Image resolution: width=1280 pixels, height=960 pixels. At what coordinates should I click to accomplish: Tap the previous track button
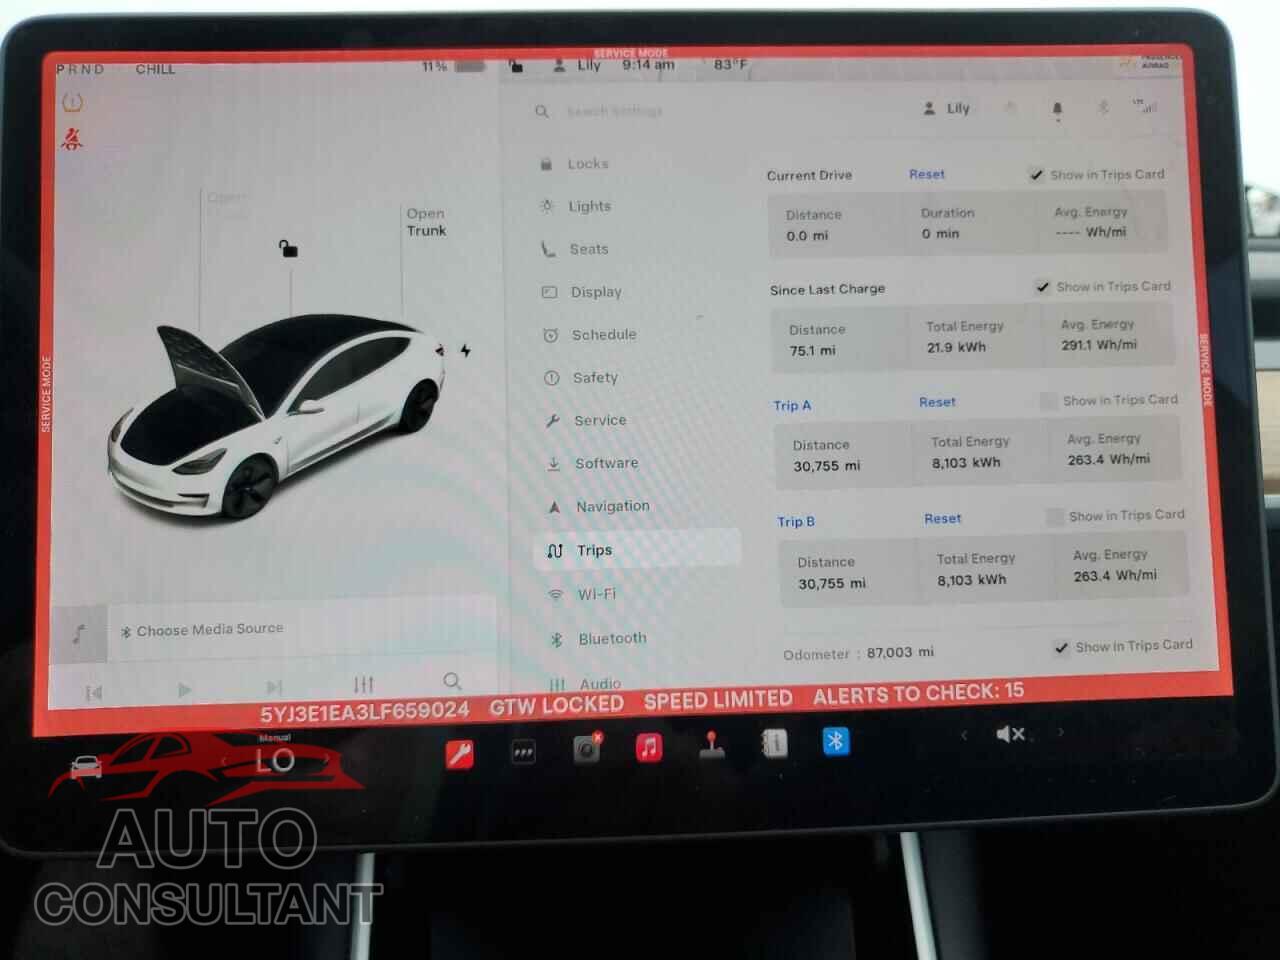pos(94,692)
